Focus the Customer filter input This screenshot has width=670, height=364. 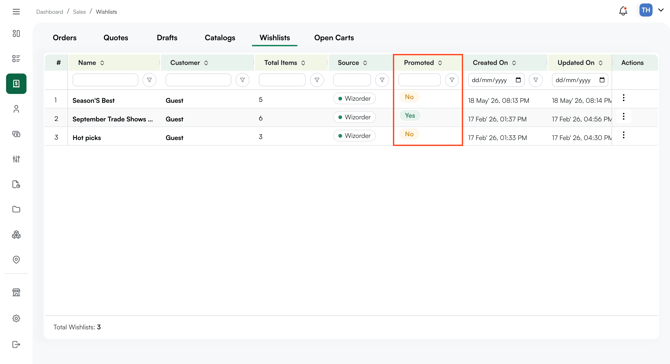(x=198, y=80)
